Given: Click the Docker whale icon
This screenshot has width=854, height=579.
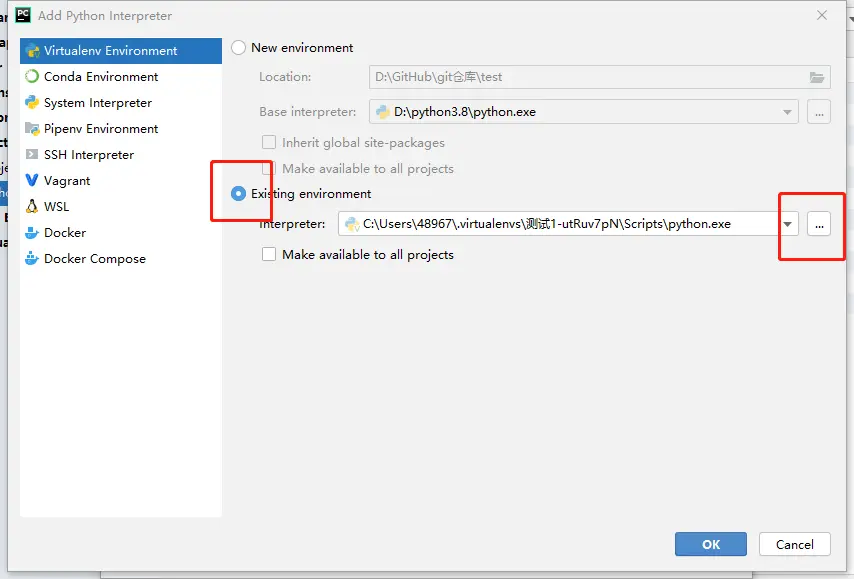Looking at the screenshot, I should tap(32, 233).
